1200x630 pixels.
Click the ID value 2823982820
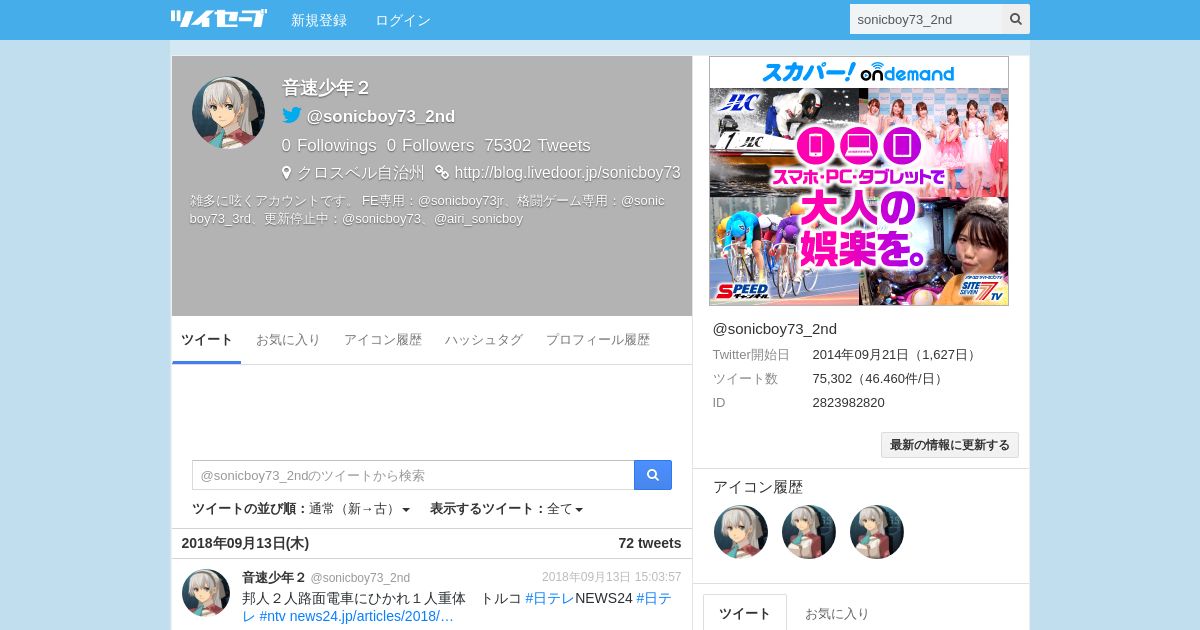coord(849,403)
